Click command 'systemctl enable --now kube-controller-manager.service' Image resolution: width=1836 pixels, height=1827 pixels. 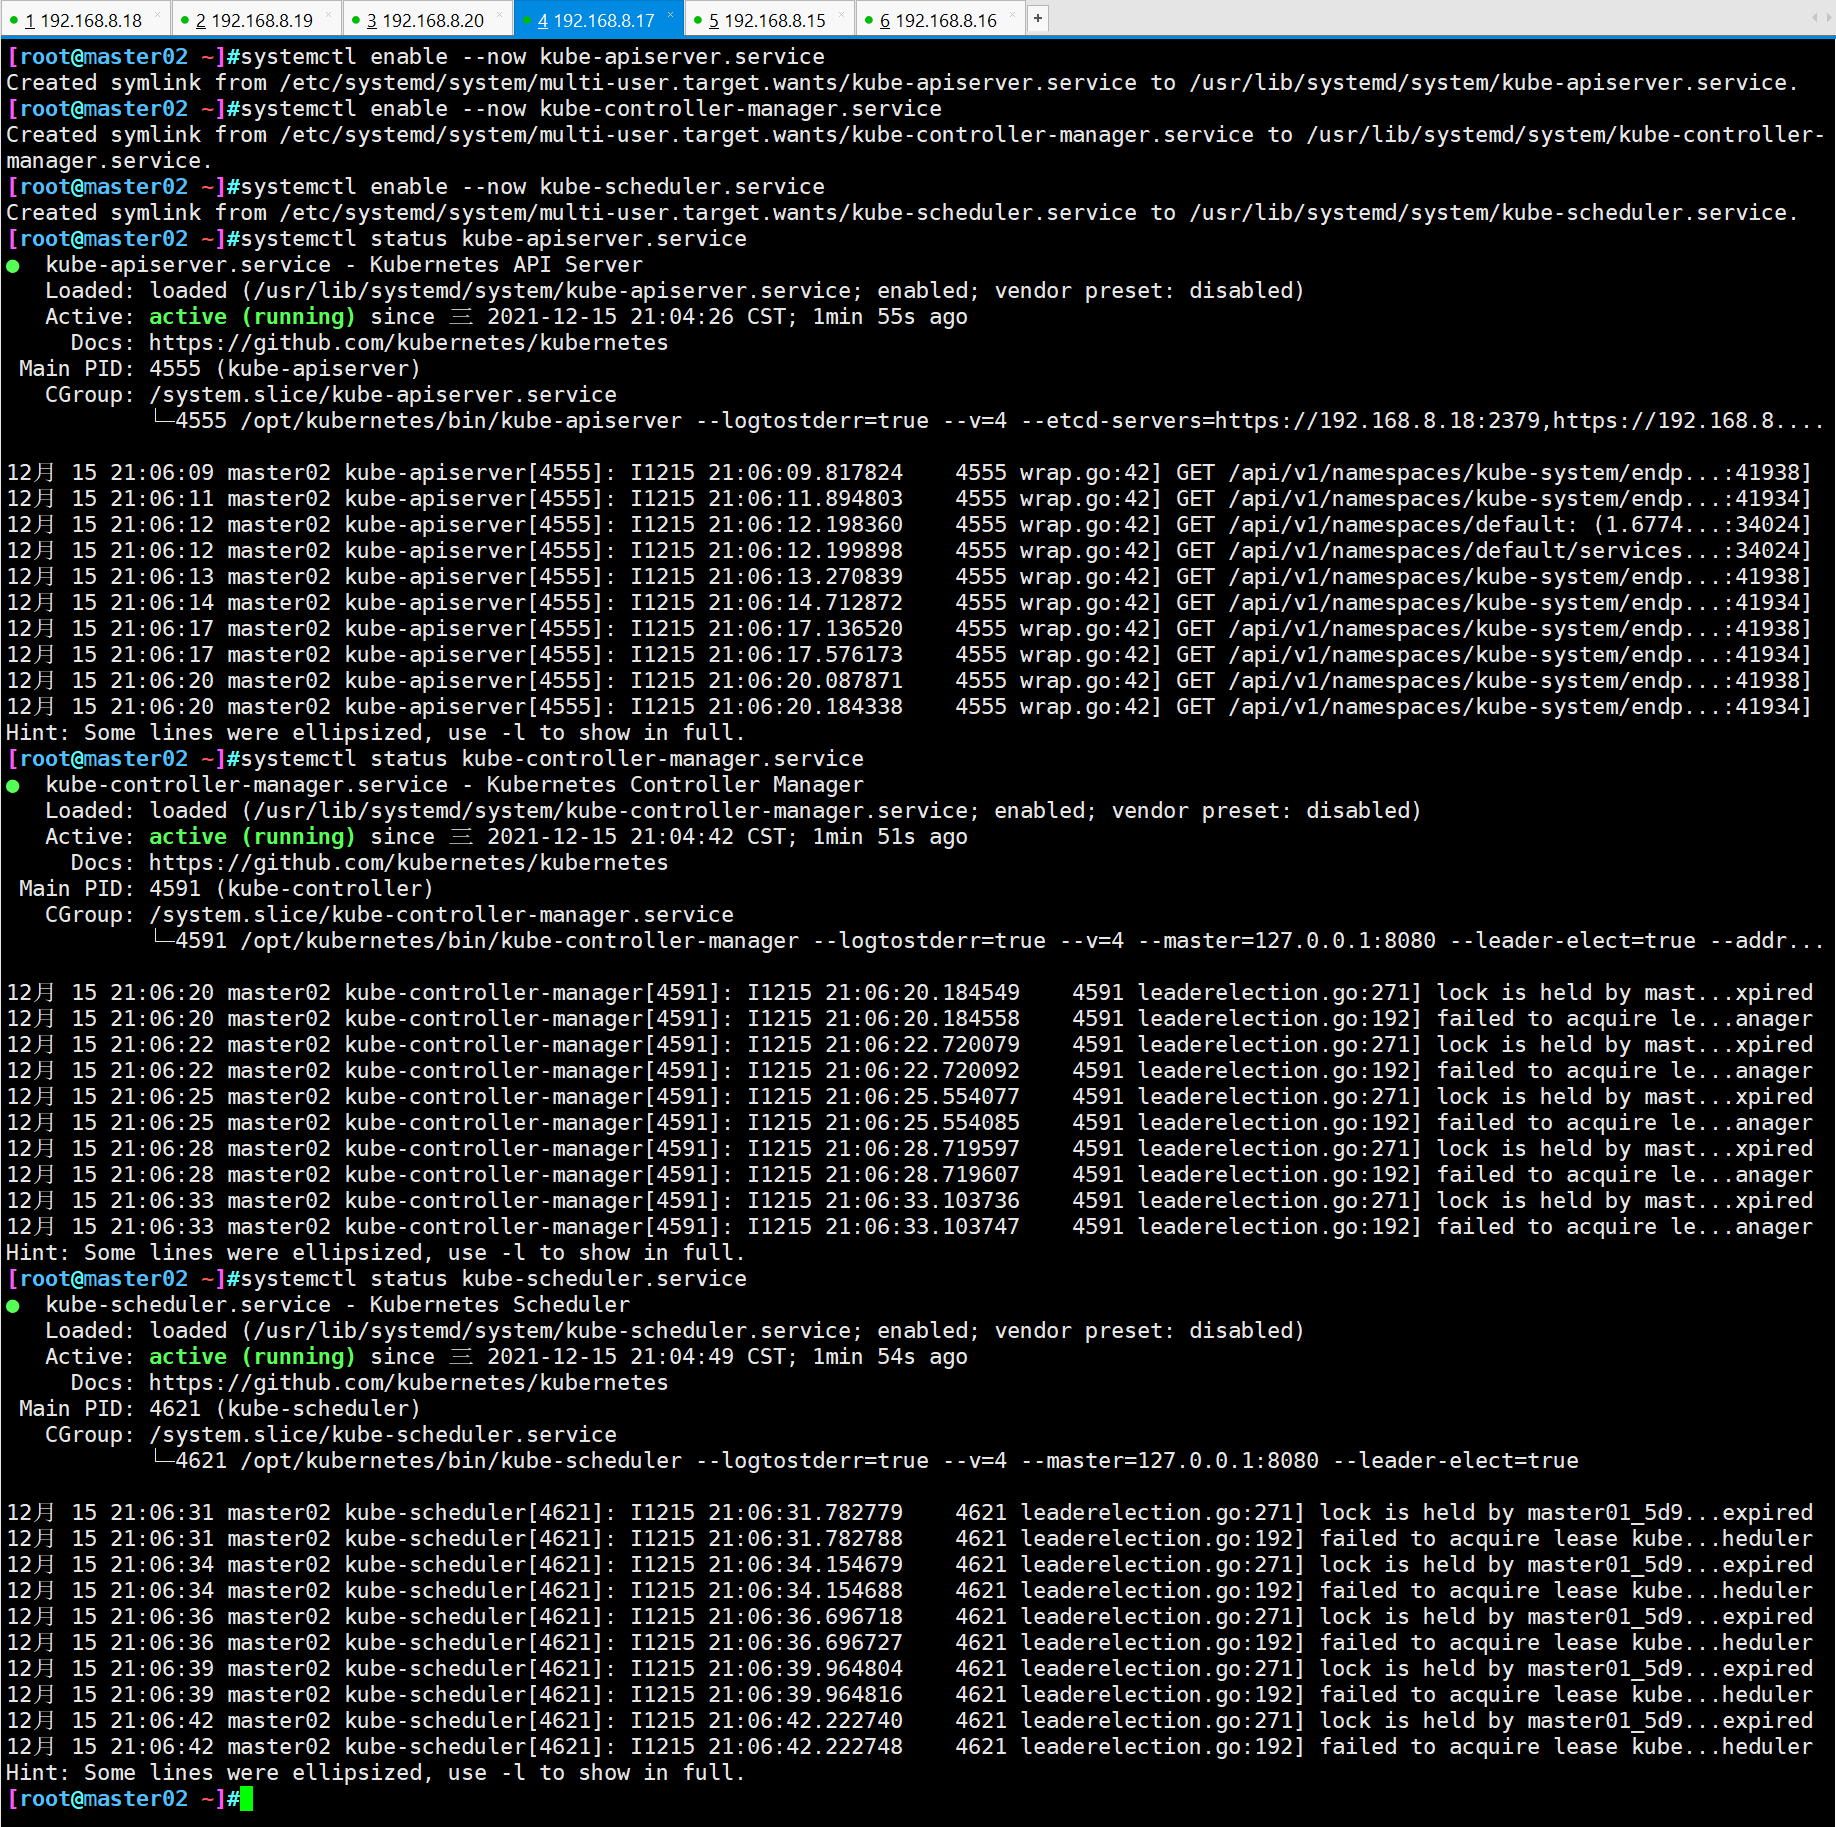click(591, 109)
